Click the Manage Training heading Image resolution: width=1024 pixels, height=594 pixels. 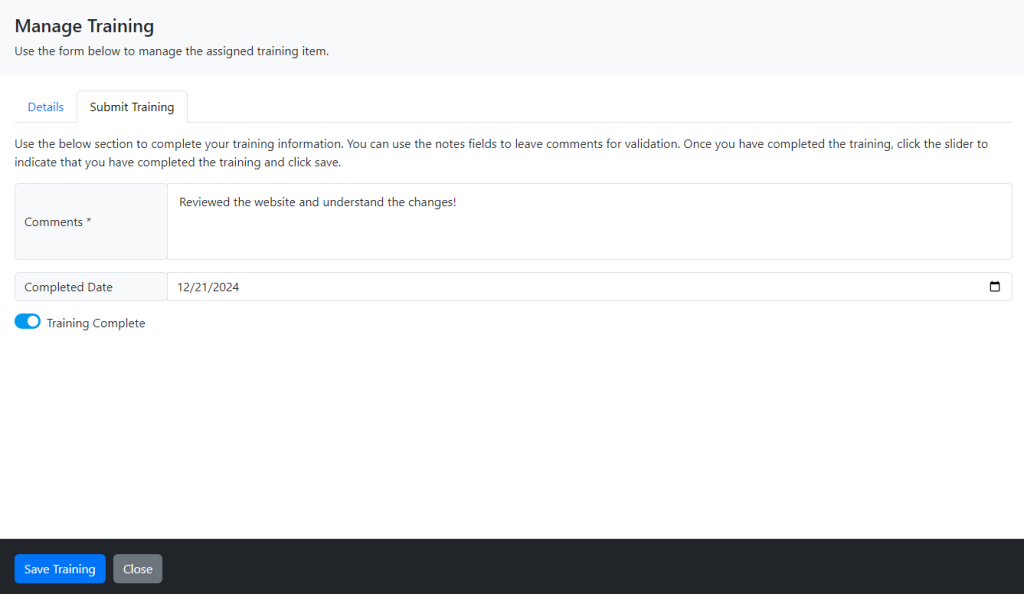pyautogui.click(x=84, y=26)
